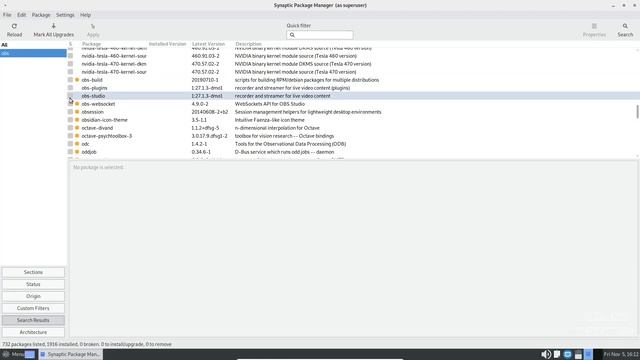The height and width of the screenshot is (360, 640).
Task: Click the orange support icon beside oddjob
Action: point(77,152)
